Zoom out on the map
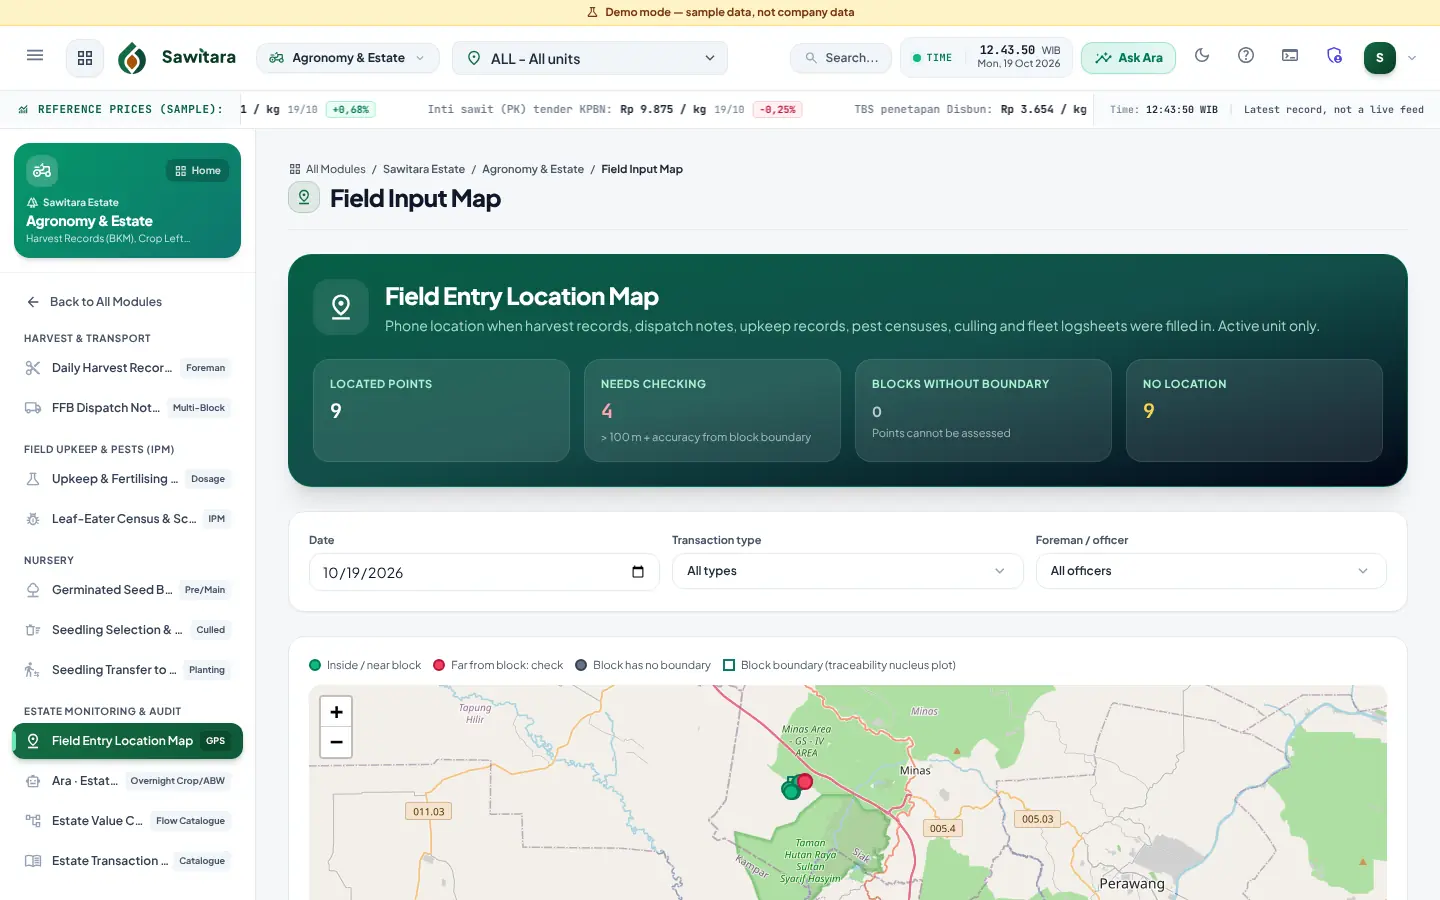The image size is (1440, 900). click(336, 742)
